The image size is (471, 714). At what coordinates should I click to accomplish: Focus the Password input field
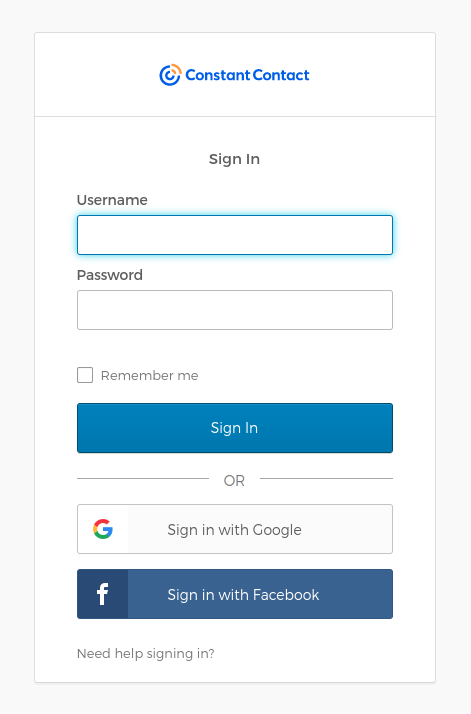click(235, 310)
